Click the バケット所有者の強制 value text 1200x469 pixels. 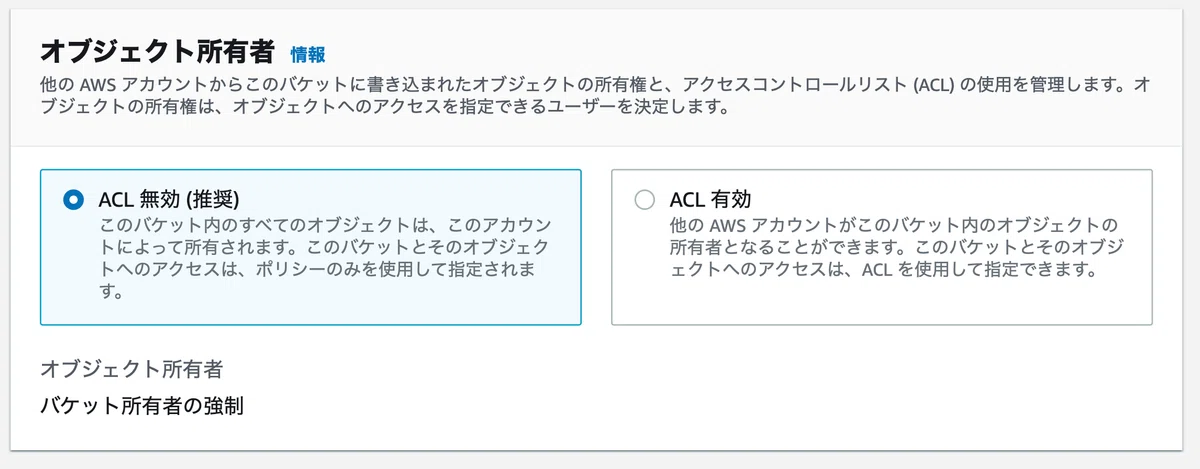(x=142, y=406)
